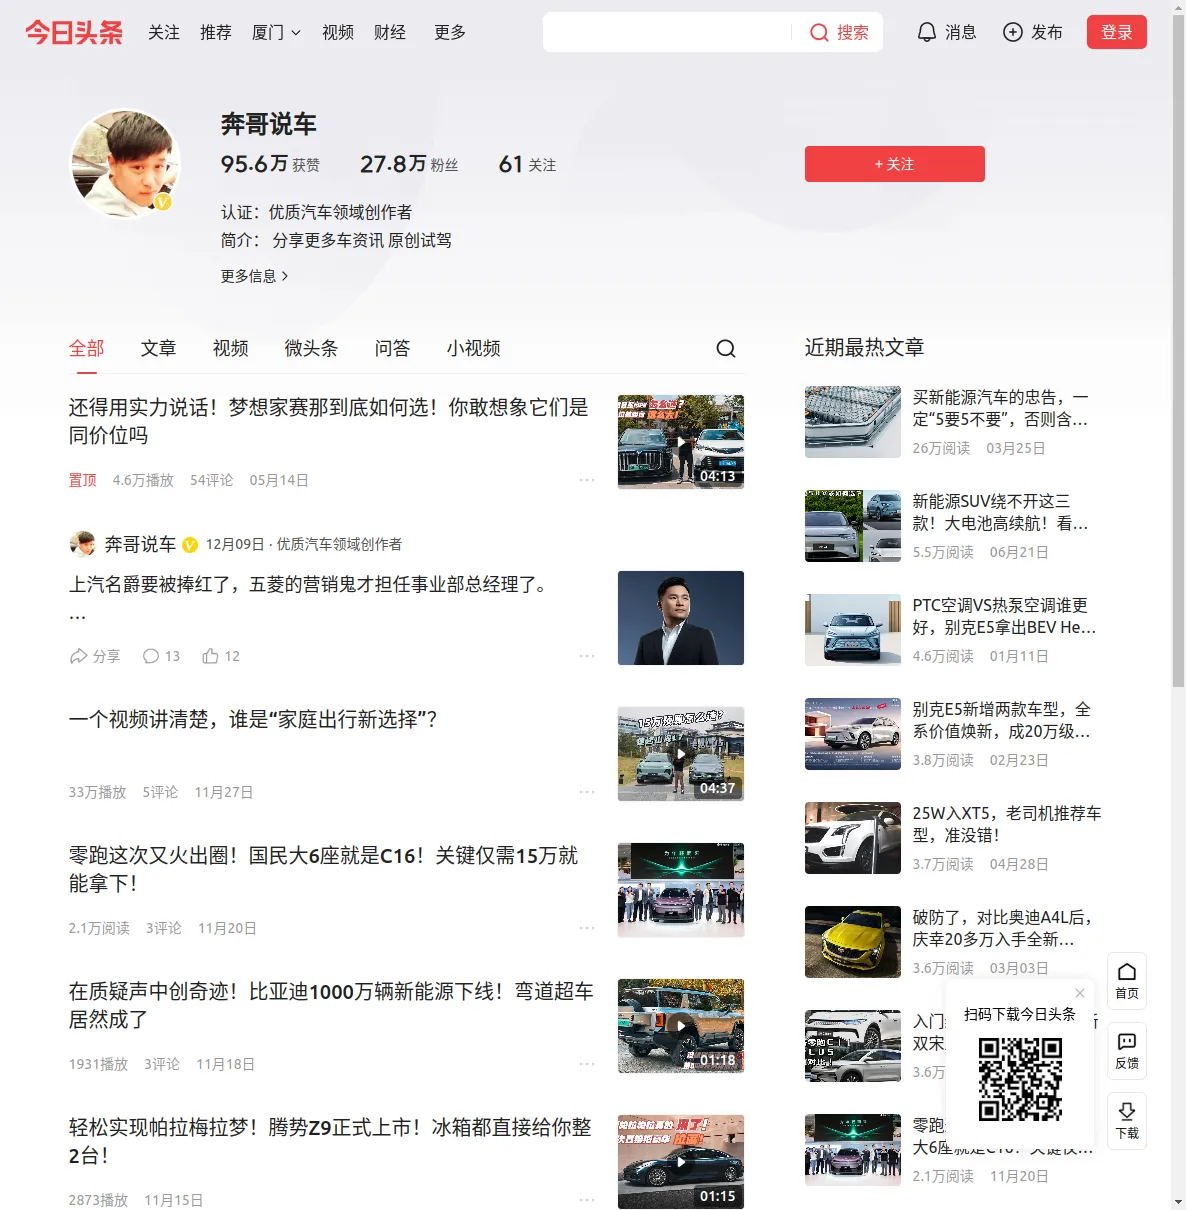The image size is (1186, 1210).
Task: Open more options for 梦想家赛那 video
Action: [587, 480]
